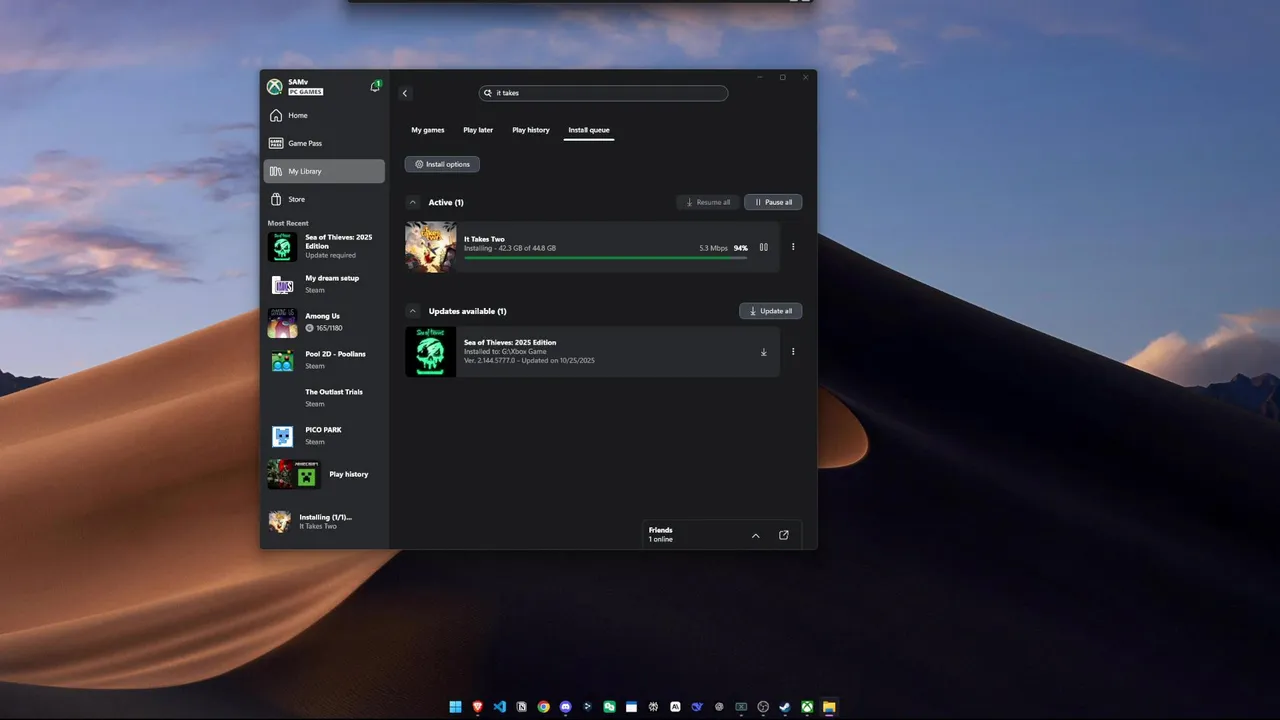The image size is (1280, 720).
Task: Select My Library in the sidebar
Action: tap(324, 171)
